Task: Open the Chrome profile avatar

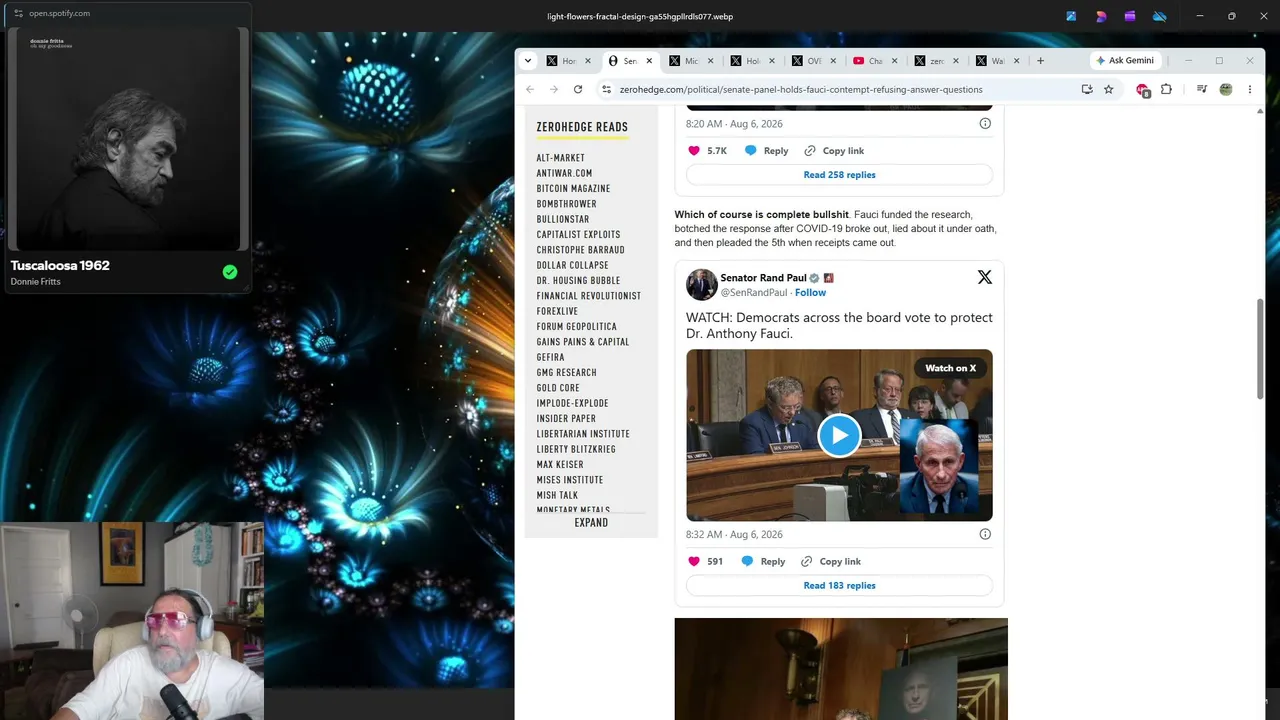Action: pos(1226,89)
